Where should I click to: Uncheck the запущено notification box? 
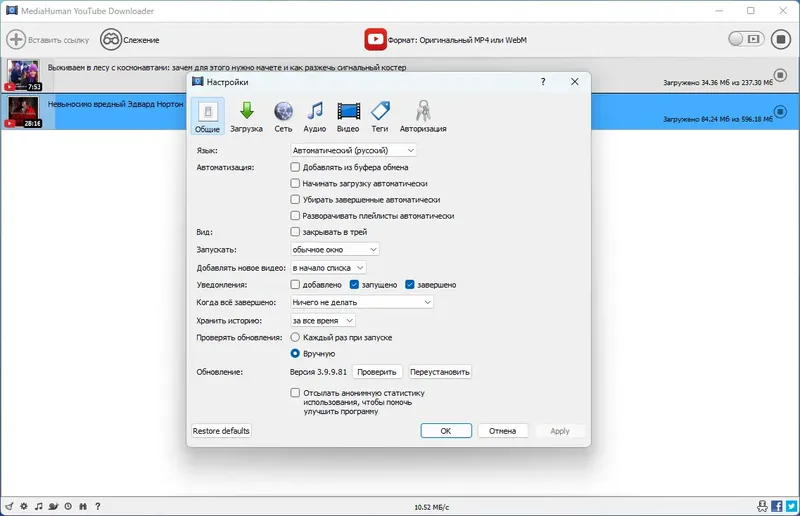point(354,284)
